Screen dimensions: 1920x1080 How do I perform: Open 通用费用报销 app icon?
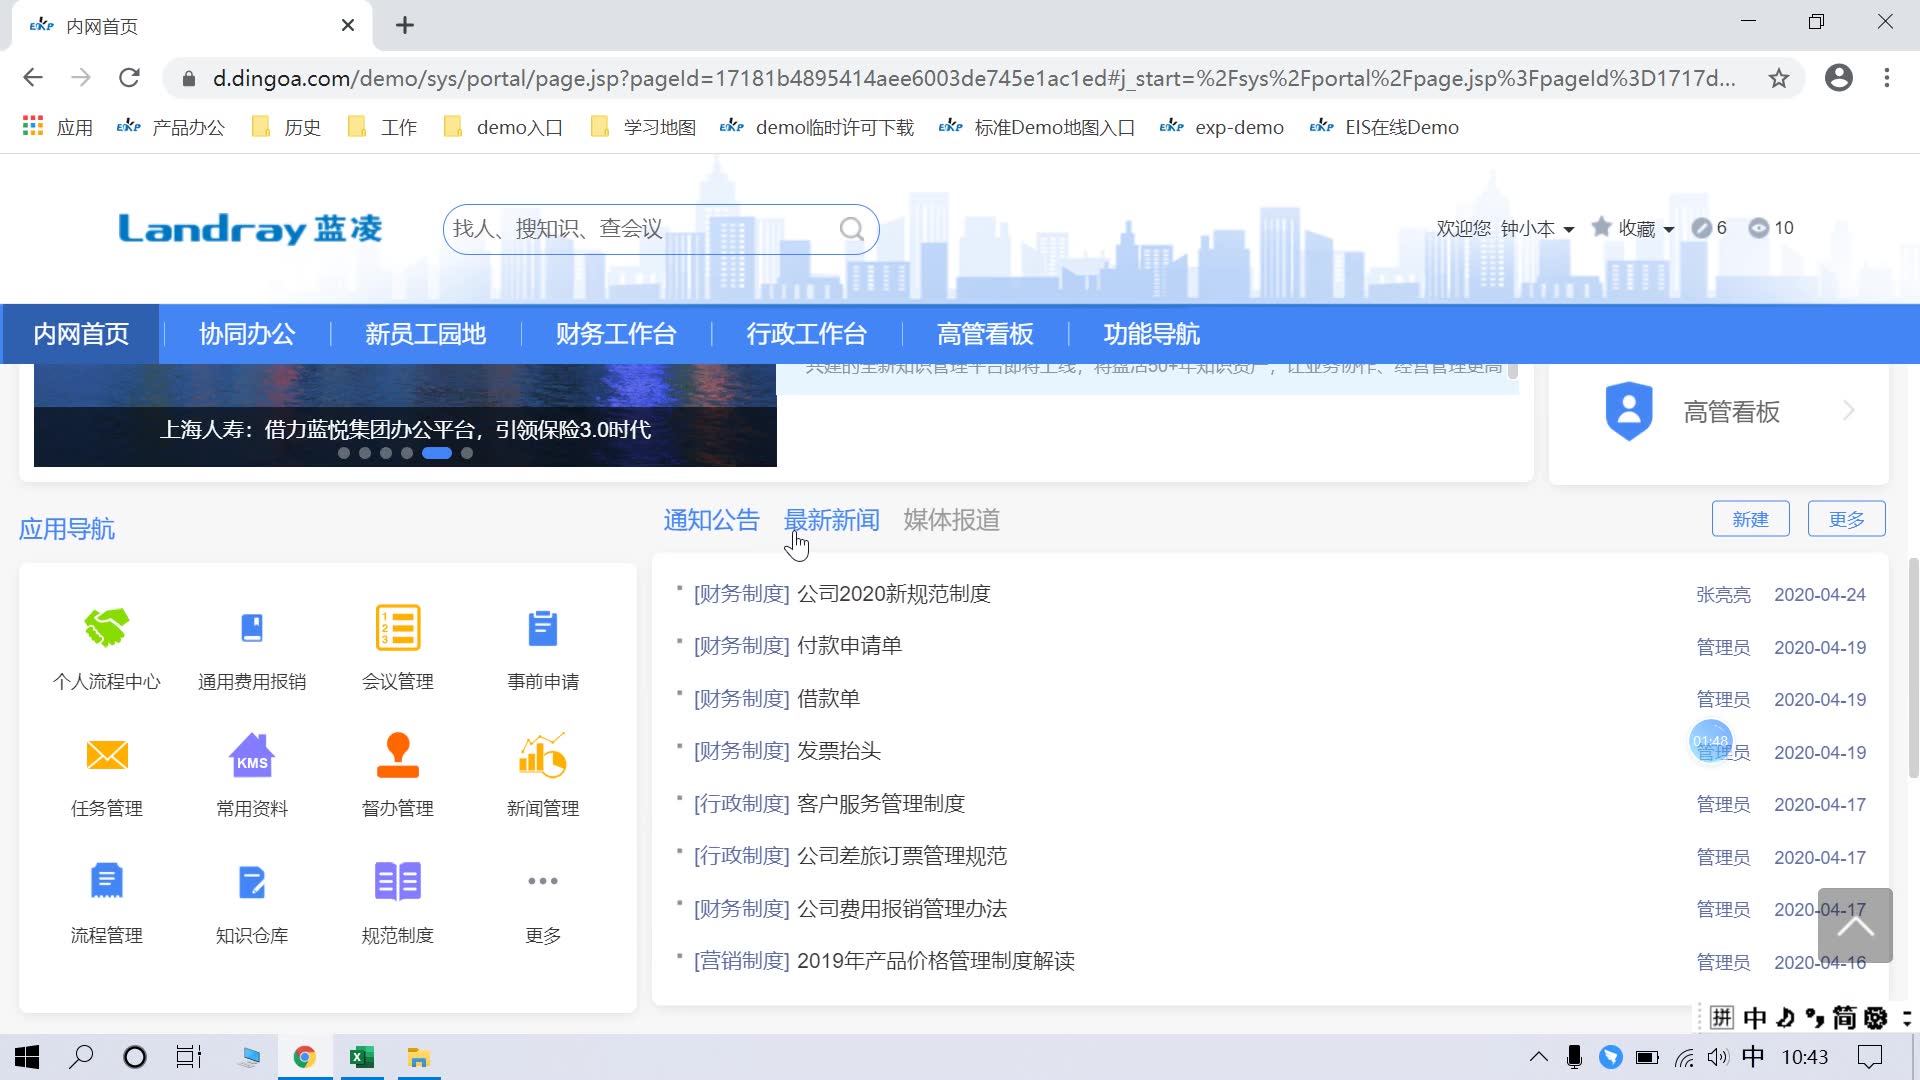pos(252,628)
